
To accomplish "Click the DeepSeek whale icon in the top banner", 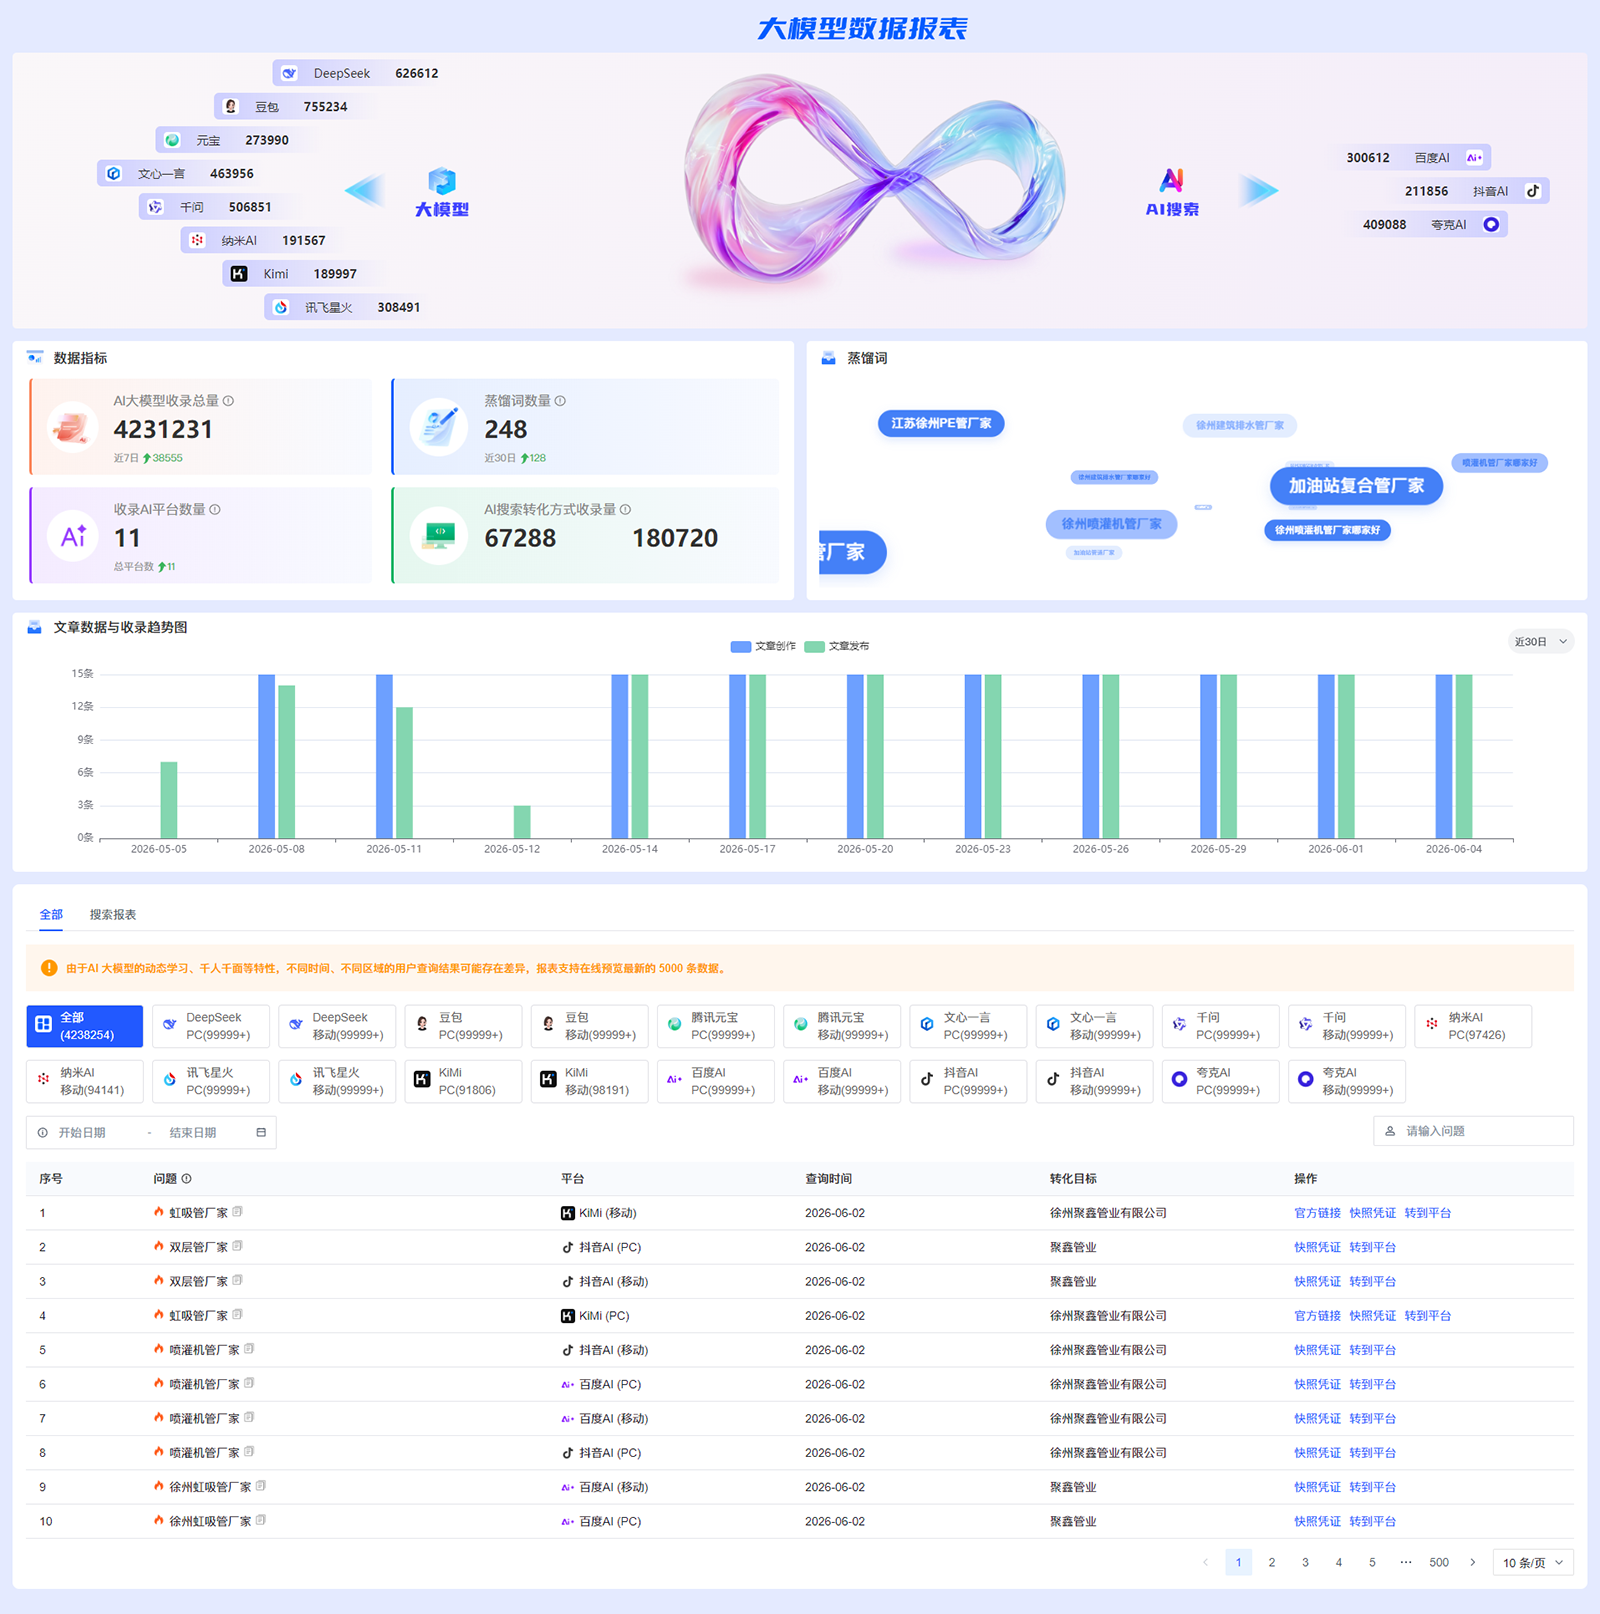I will (x=289, y=73).
